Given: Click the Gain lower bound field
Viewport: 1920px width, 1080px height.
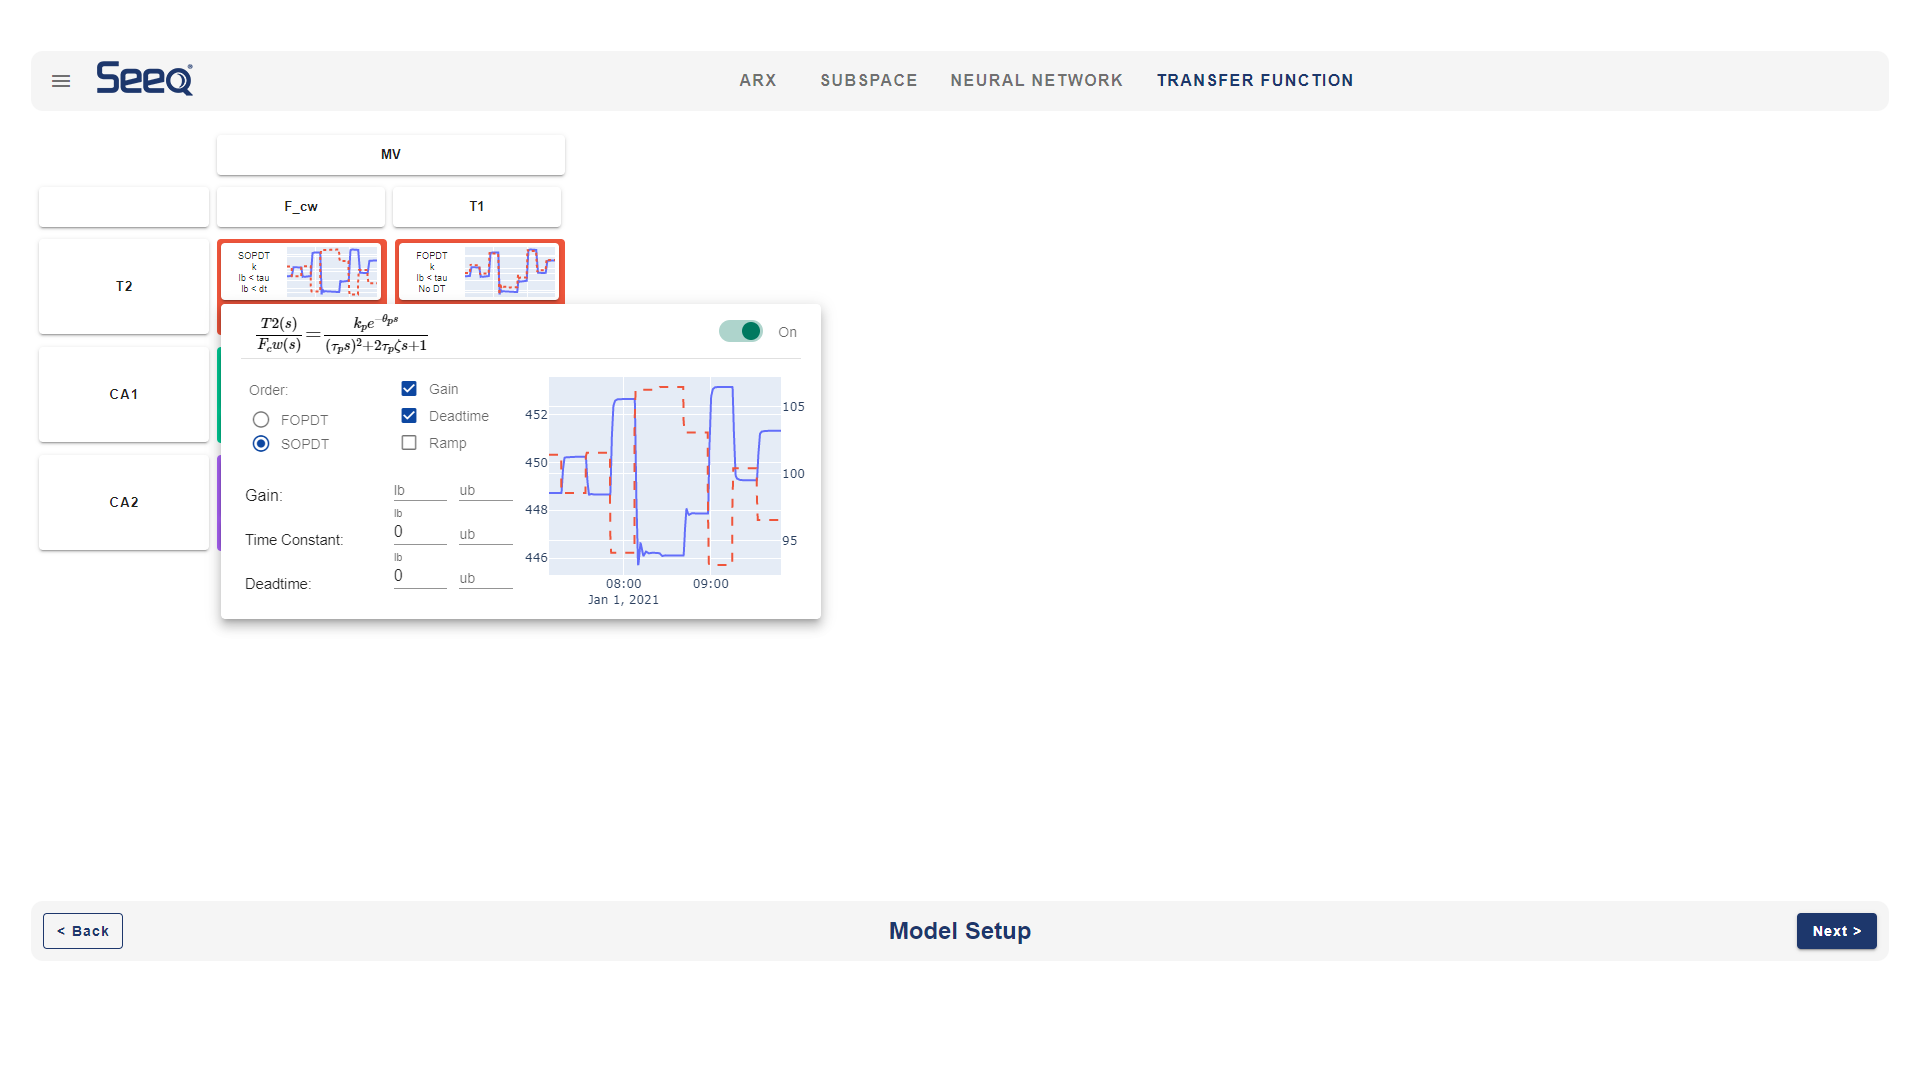Looking at the screenshot, I should click(419, 491).
